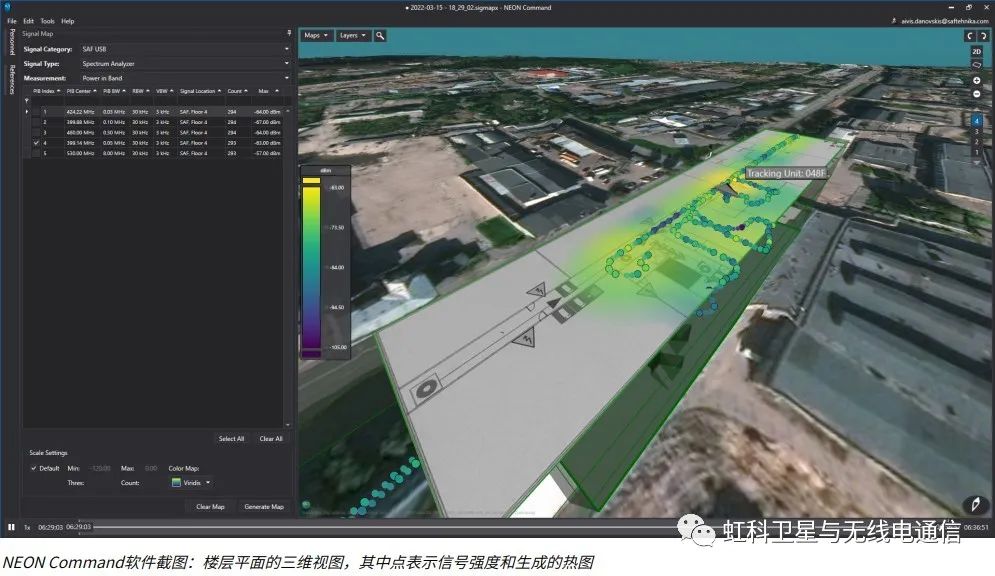Zoom in on the map

(977, 81)
